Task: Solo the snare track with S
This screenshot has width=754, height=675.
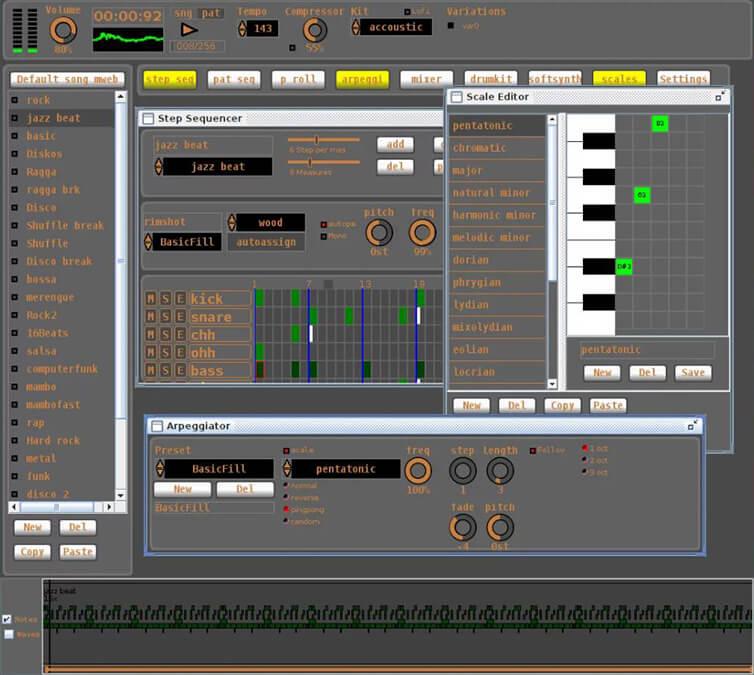Action: click(x=166, y=317)
